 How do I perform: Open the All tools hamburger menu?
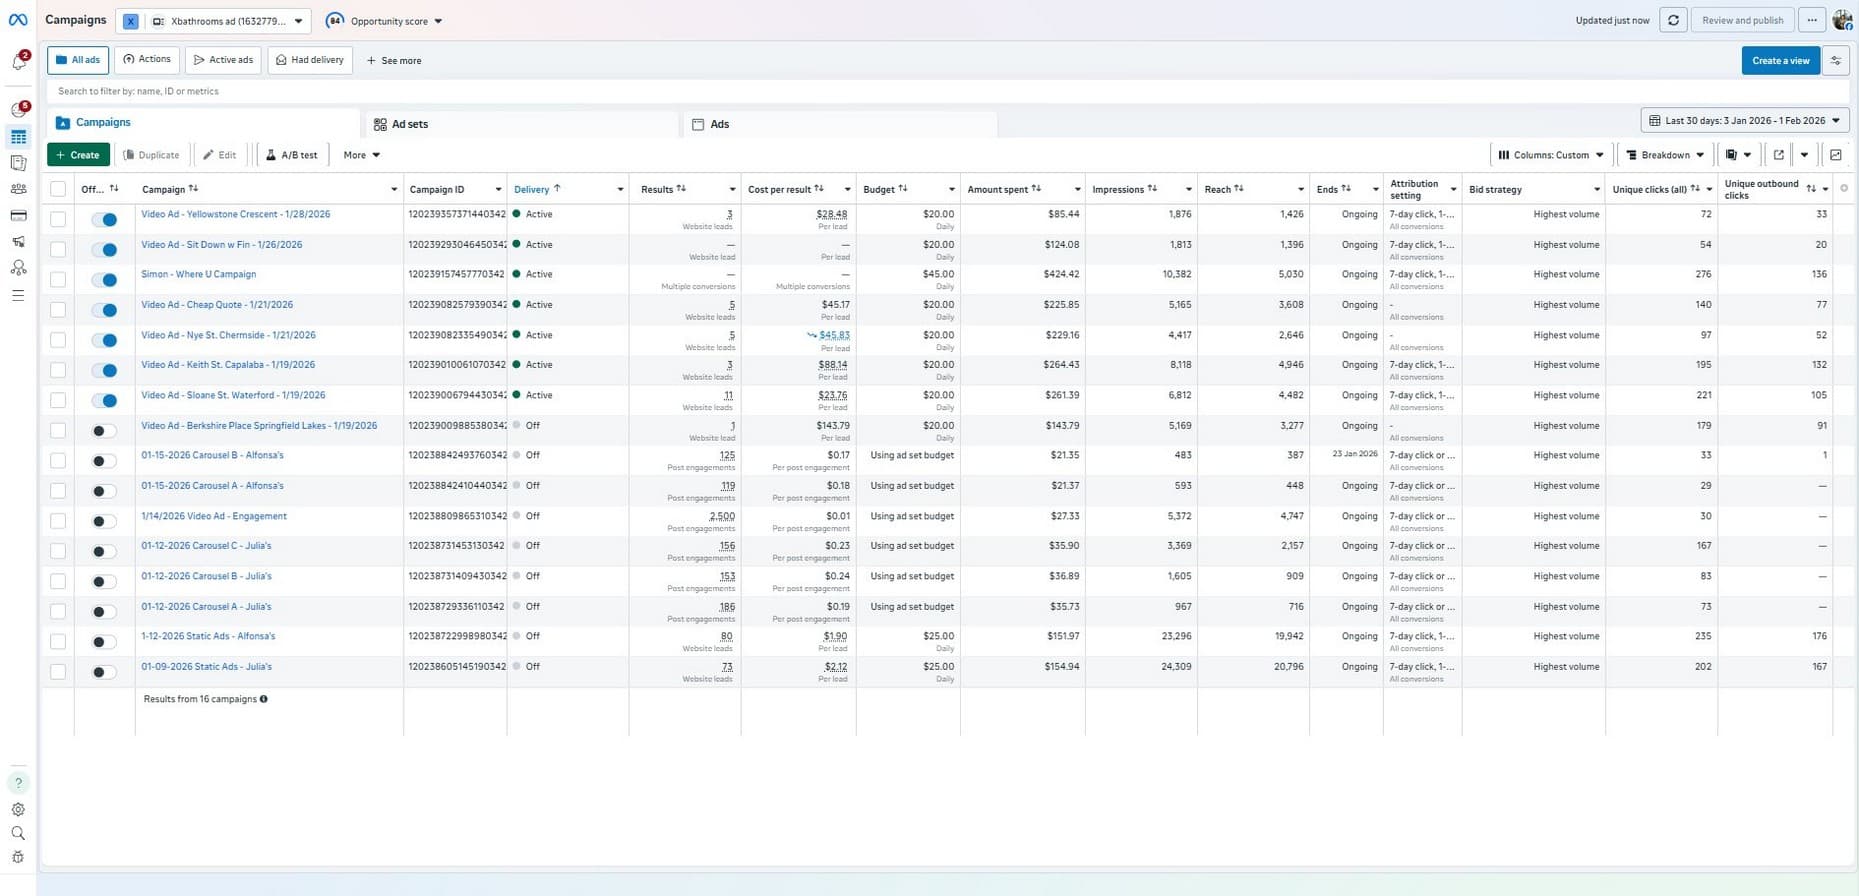coord(18,295)
